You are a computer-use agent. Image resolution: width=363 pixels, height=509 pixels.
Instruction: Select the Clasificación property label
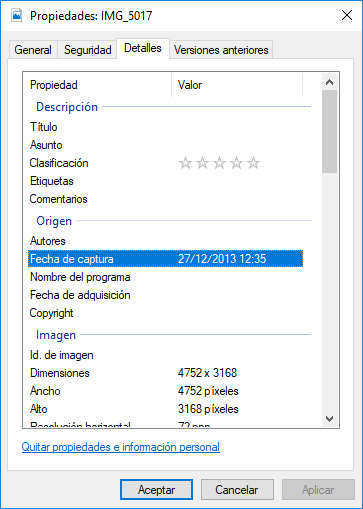(x=59, y=163)
